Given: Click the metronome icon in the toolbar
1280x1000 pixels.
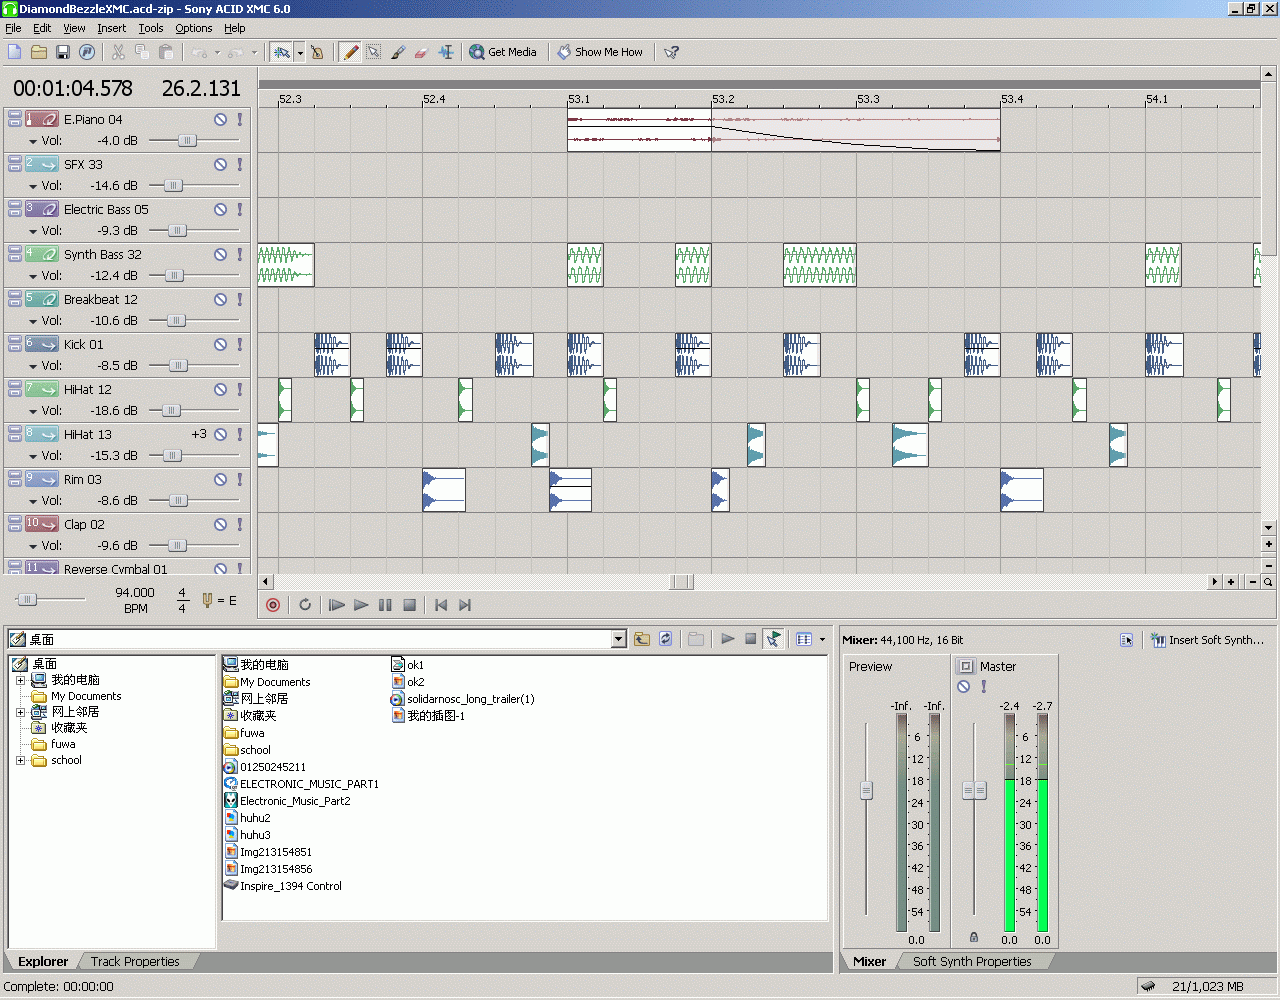Looking at the screenshot, I should (317, 52).
